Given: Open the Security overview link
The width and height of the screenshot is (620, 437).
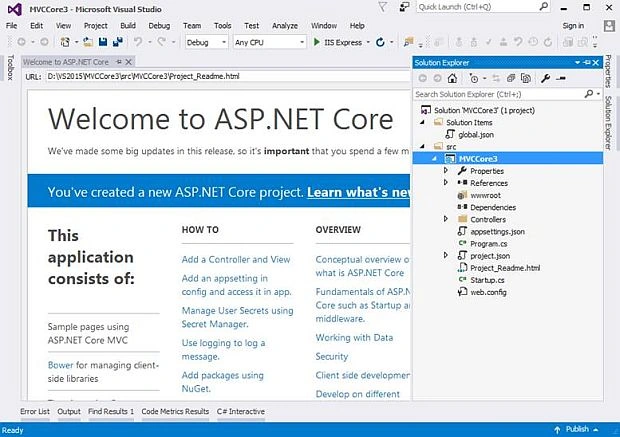Looking at the screenshot, I should [332, 356].
